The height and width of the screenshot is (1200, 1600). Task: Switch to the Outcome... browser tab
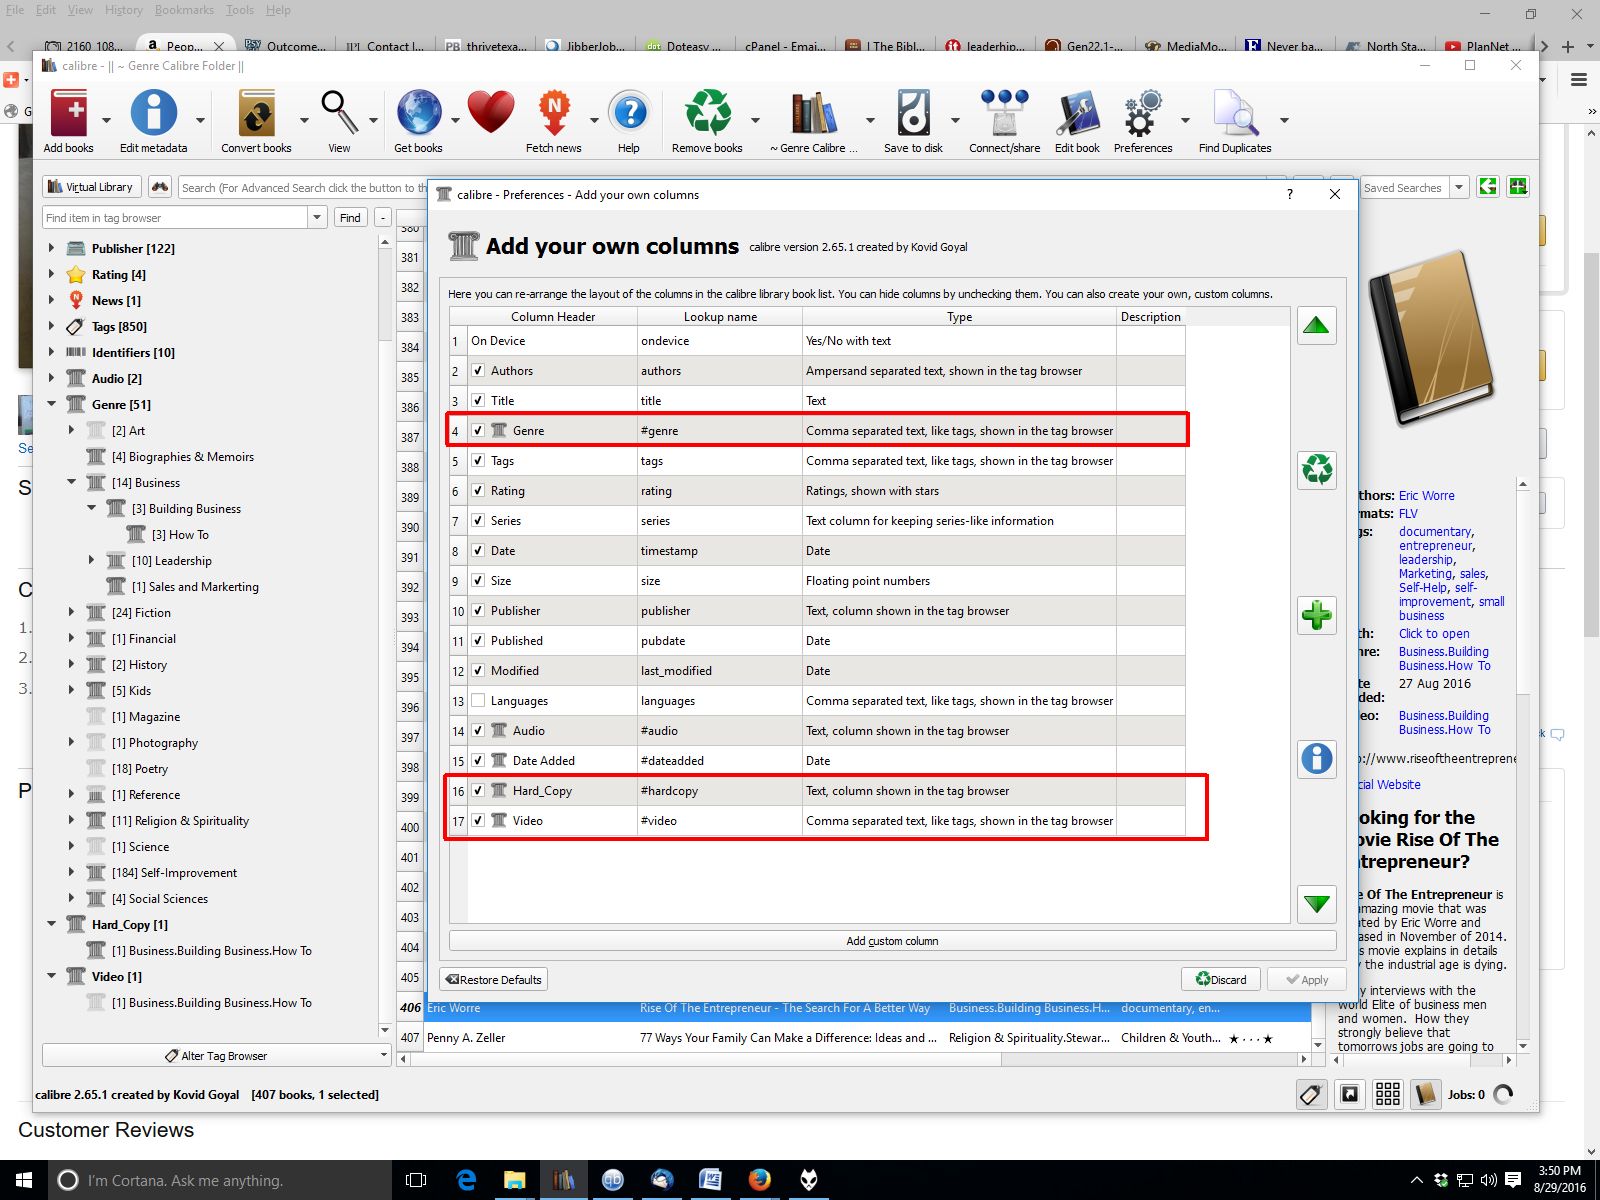tap(287, 46)
